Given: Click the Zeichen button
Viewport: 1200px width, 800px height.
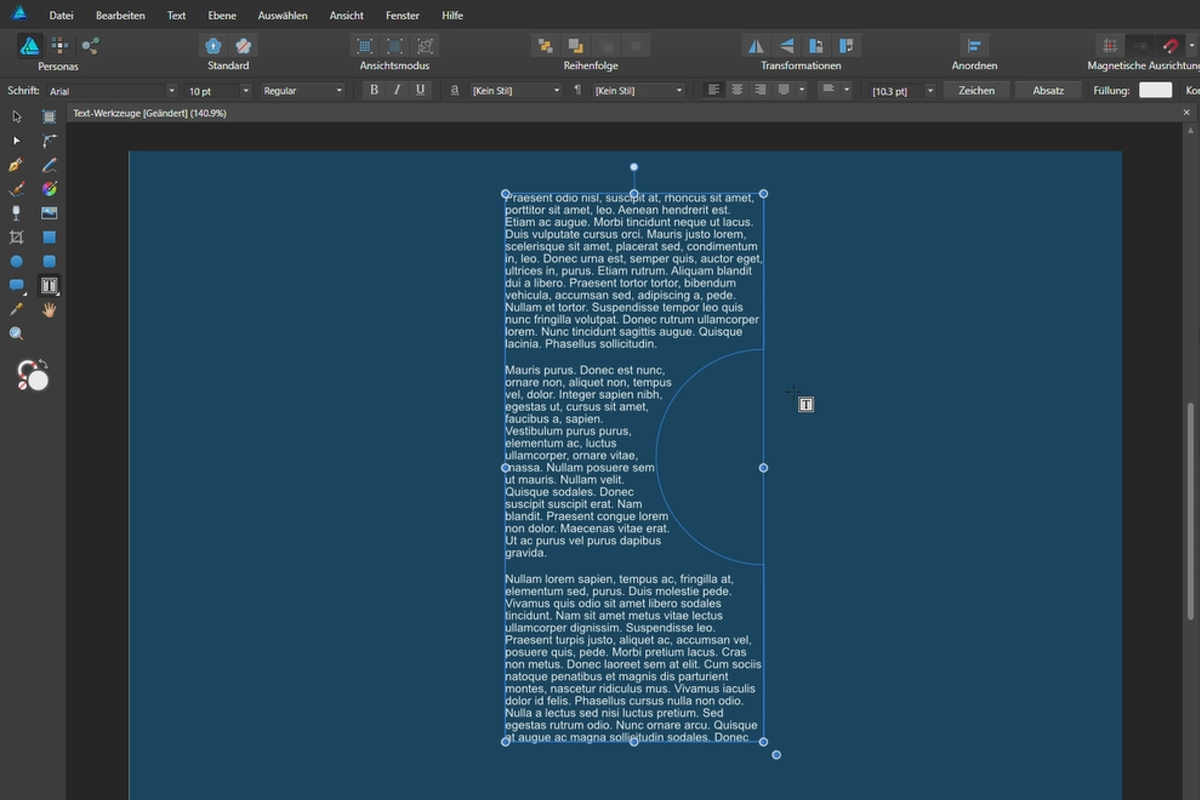Looking at the screenshot, I should click(976, 90).
